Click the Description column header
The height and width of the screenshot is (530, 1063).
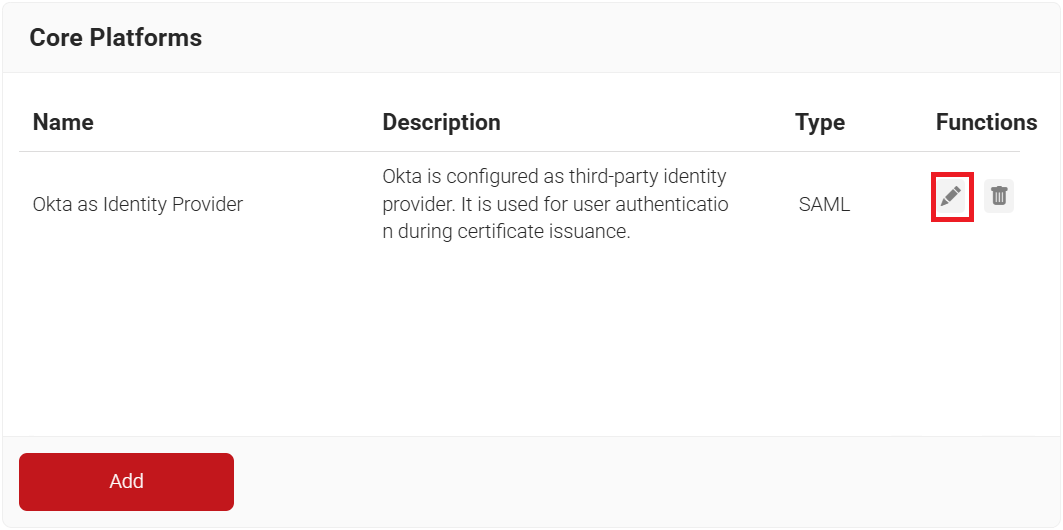pos(441,122)
